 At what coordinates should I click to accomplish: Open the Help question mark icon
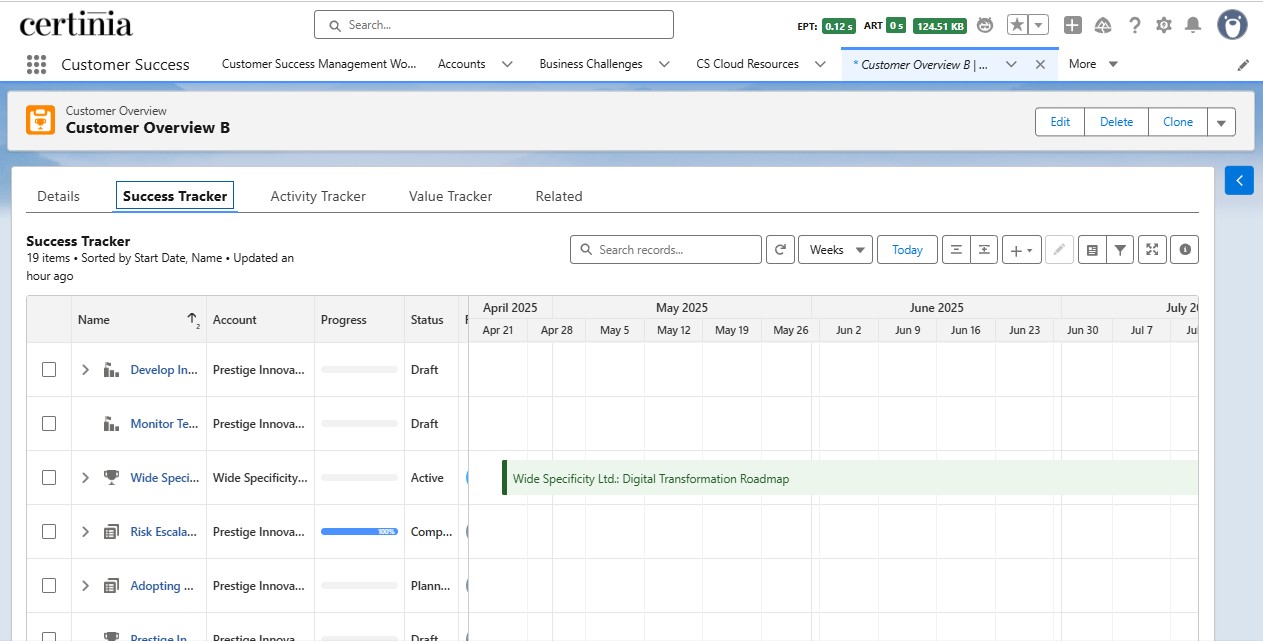(x=1135, y=25)
